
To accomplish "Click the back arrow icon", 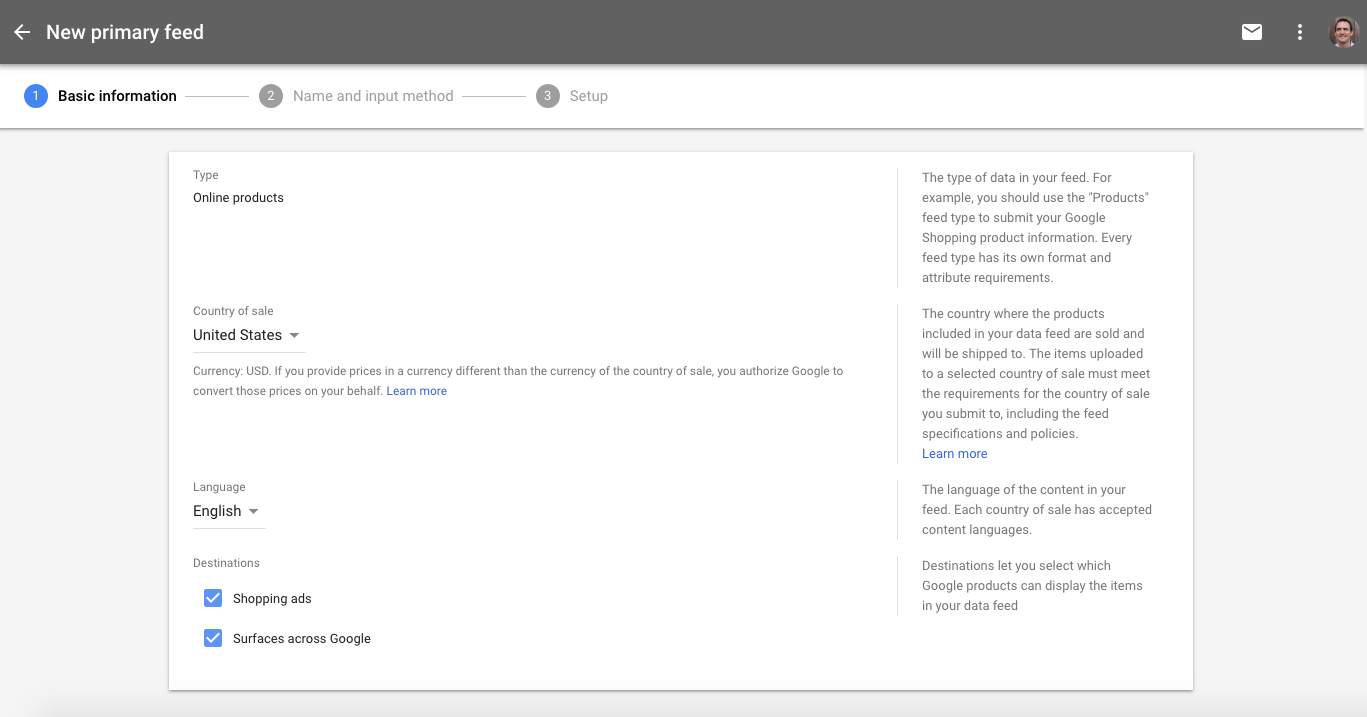I will coord(22,32).
